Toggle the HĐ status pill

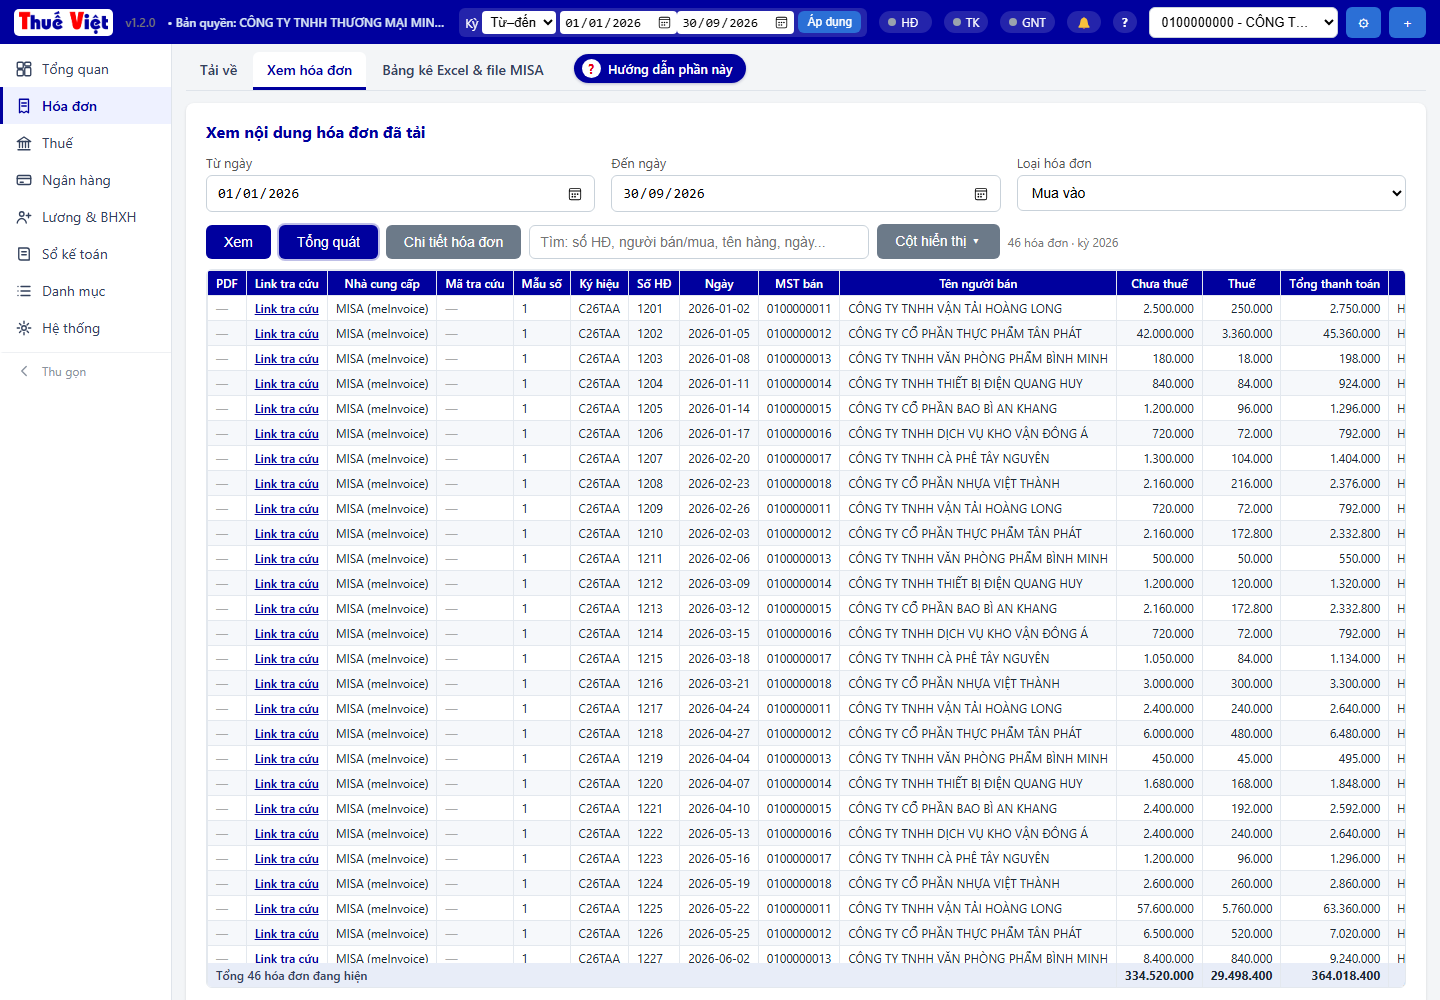pyautogui.click(x=904, y=22)
